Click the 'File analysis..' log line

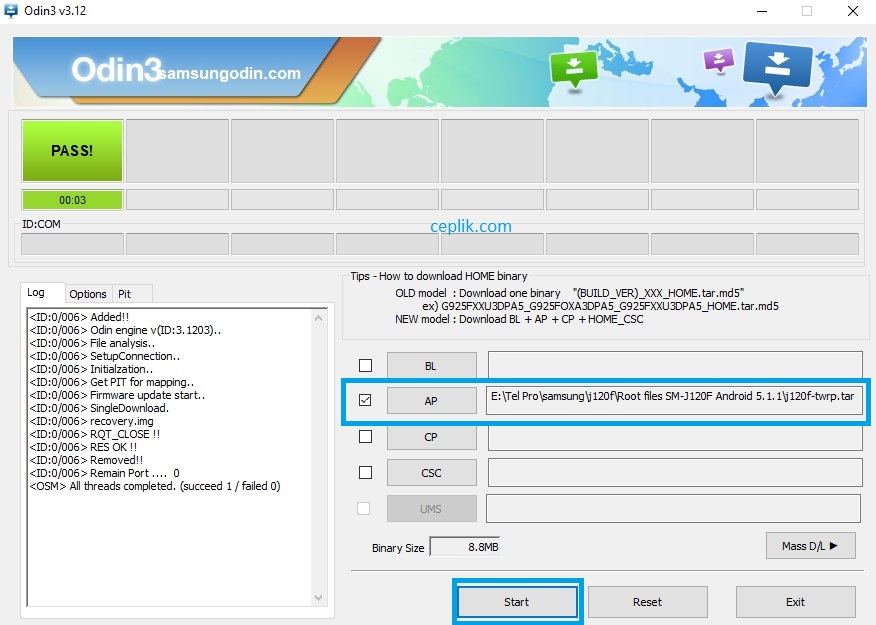pyautogui.click(x=92, y=343)
